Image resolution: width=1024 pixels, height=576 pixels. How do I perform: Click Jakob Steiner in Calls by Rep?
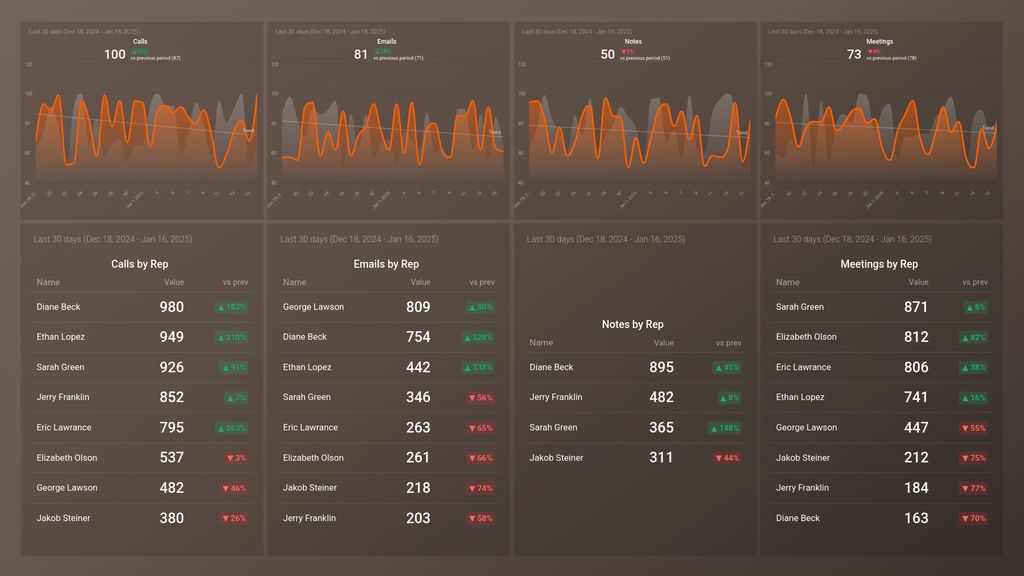(x=63, y=518)
